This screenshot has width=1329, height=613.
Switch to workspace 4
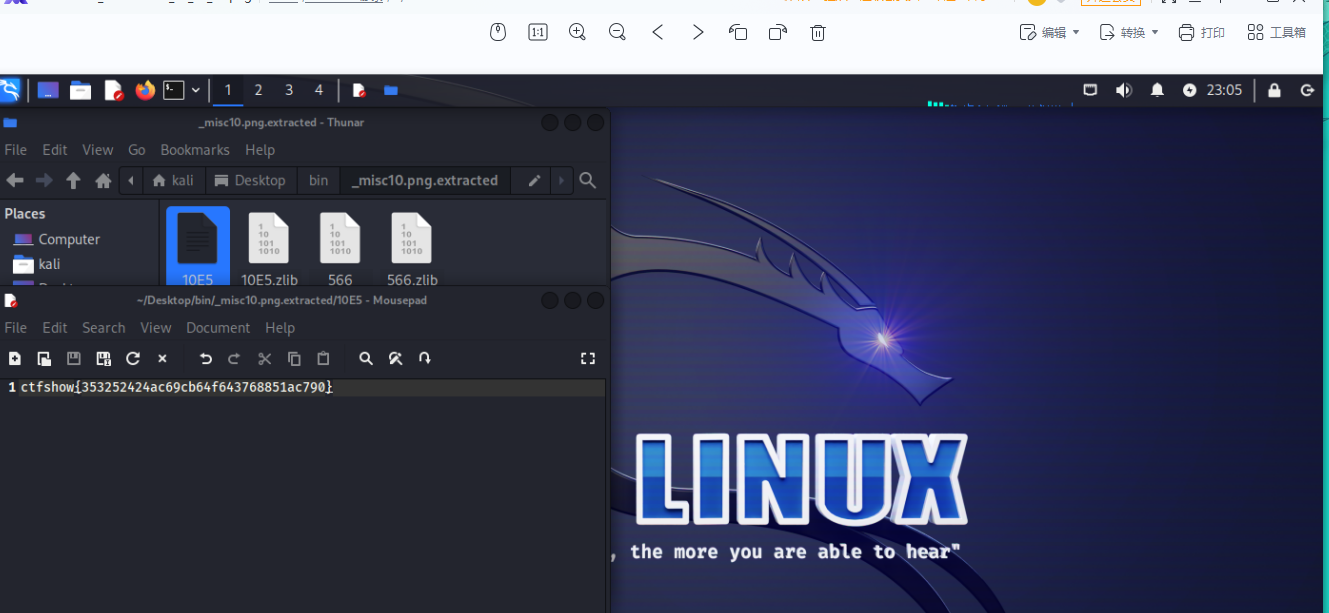tap(319, 90)
